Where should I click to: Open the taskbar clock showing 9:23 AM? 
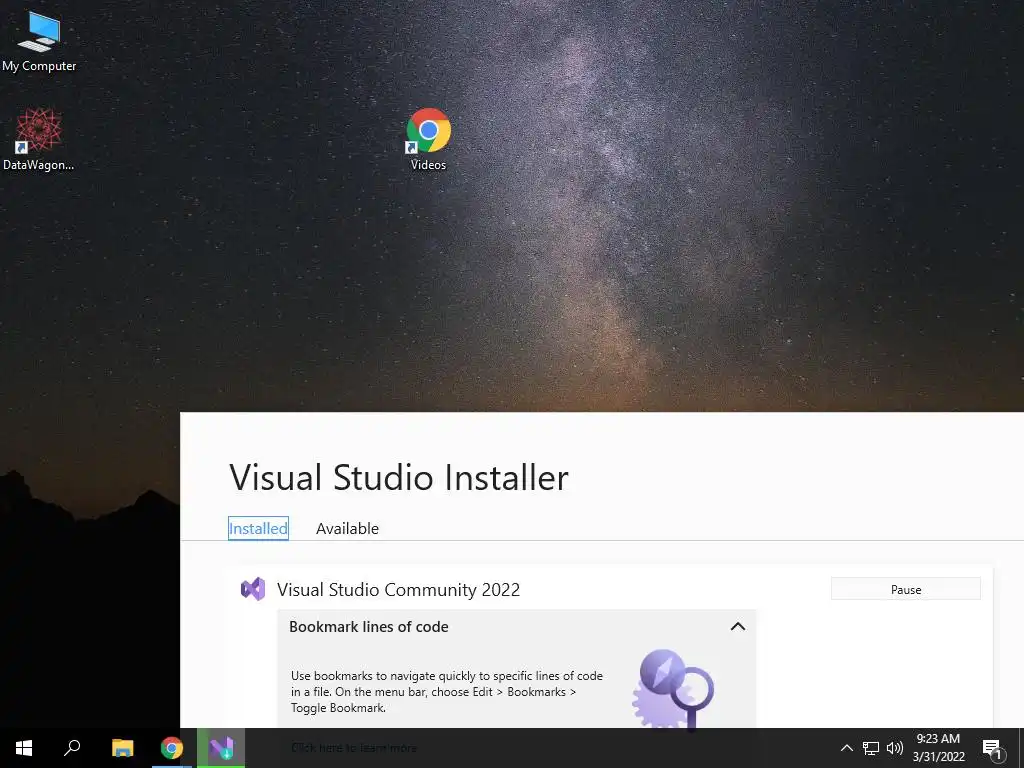point(938,748)
